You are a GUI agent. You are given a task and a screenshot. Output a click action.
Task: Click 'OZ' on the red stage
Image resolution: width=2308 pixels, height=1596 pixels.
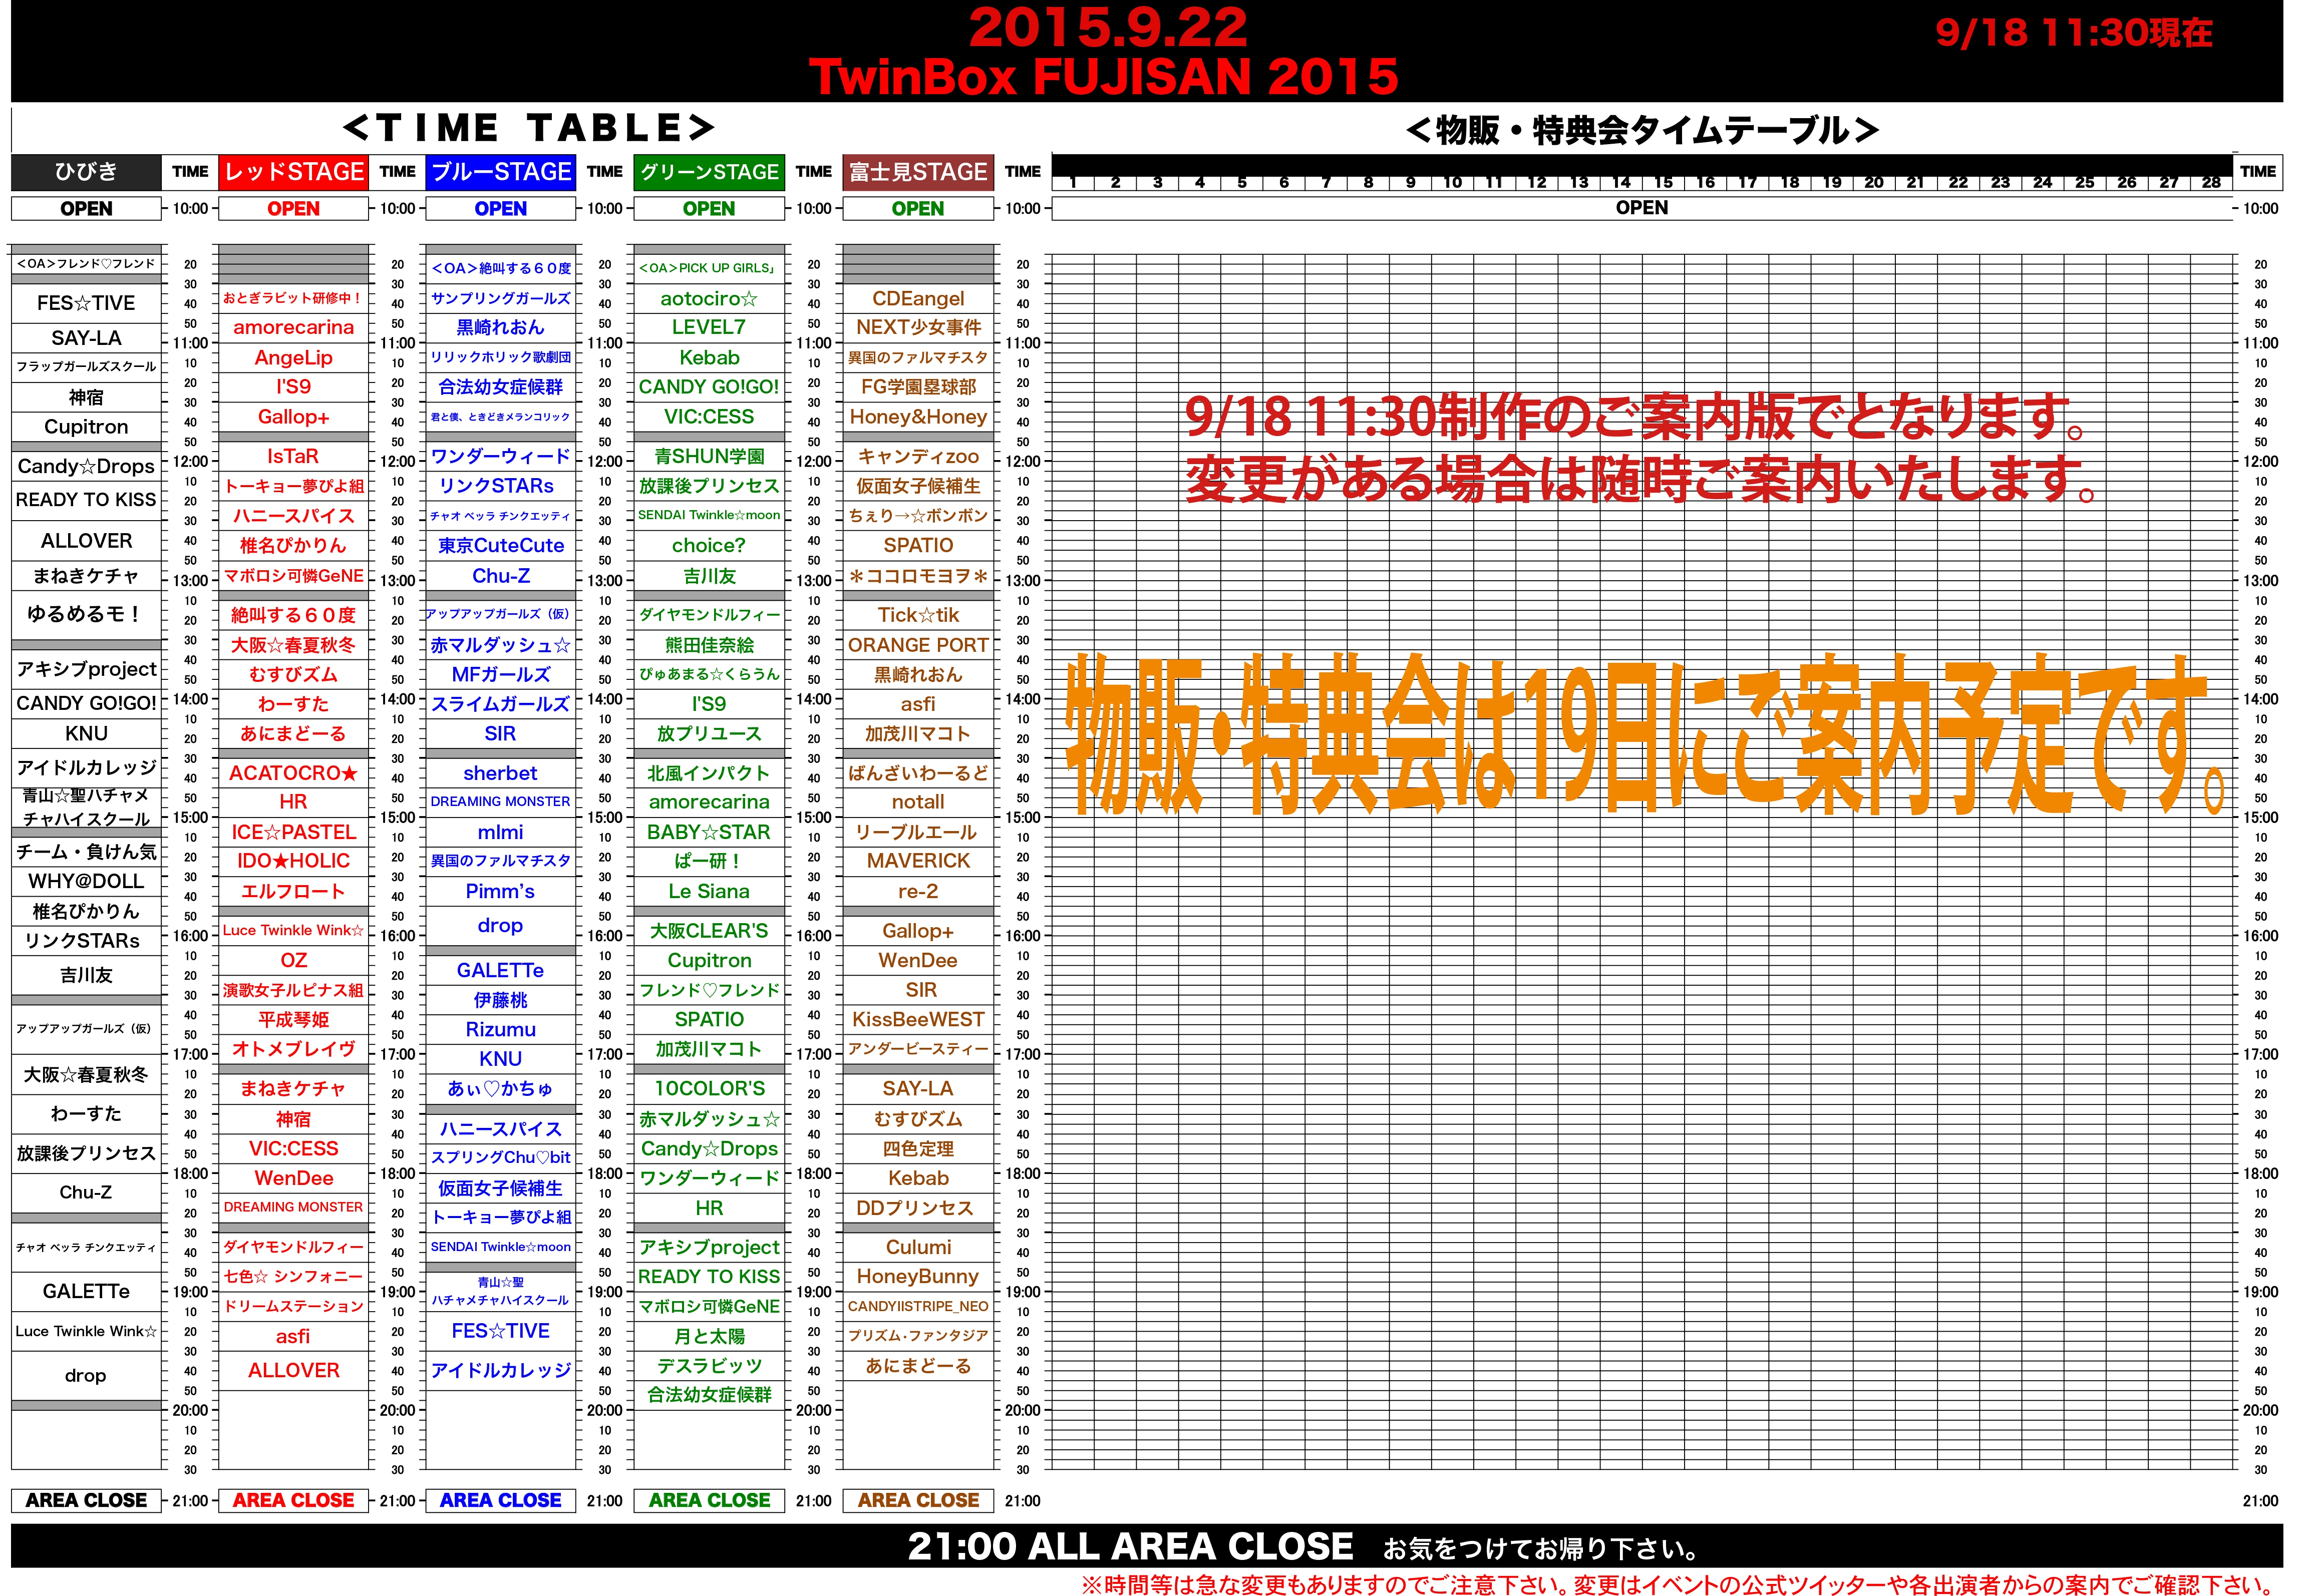(x=293, y=960)
